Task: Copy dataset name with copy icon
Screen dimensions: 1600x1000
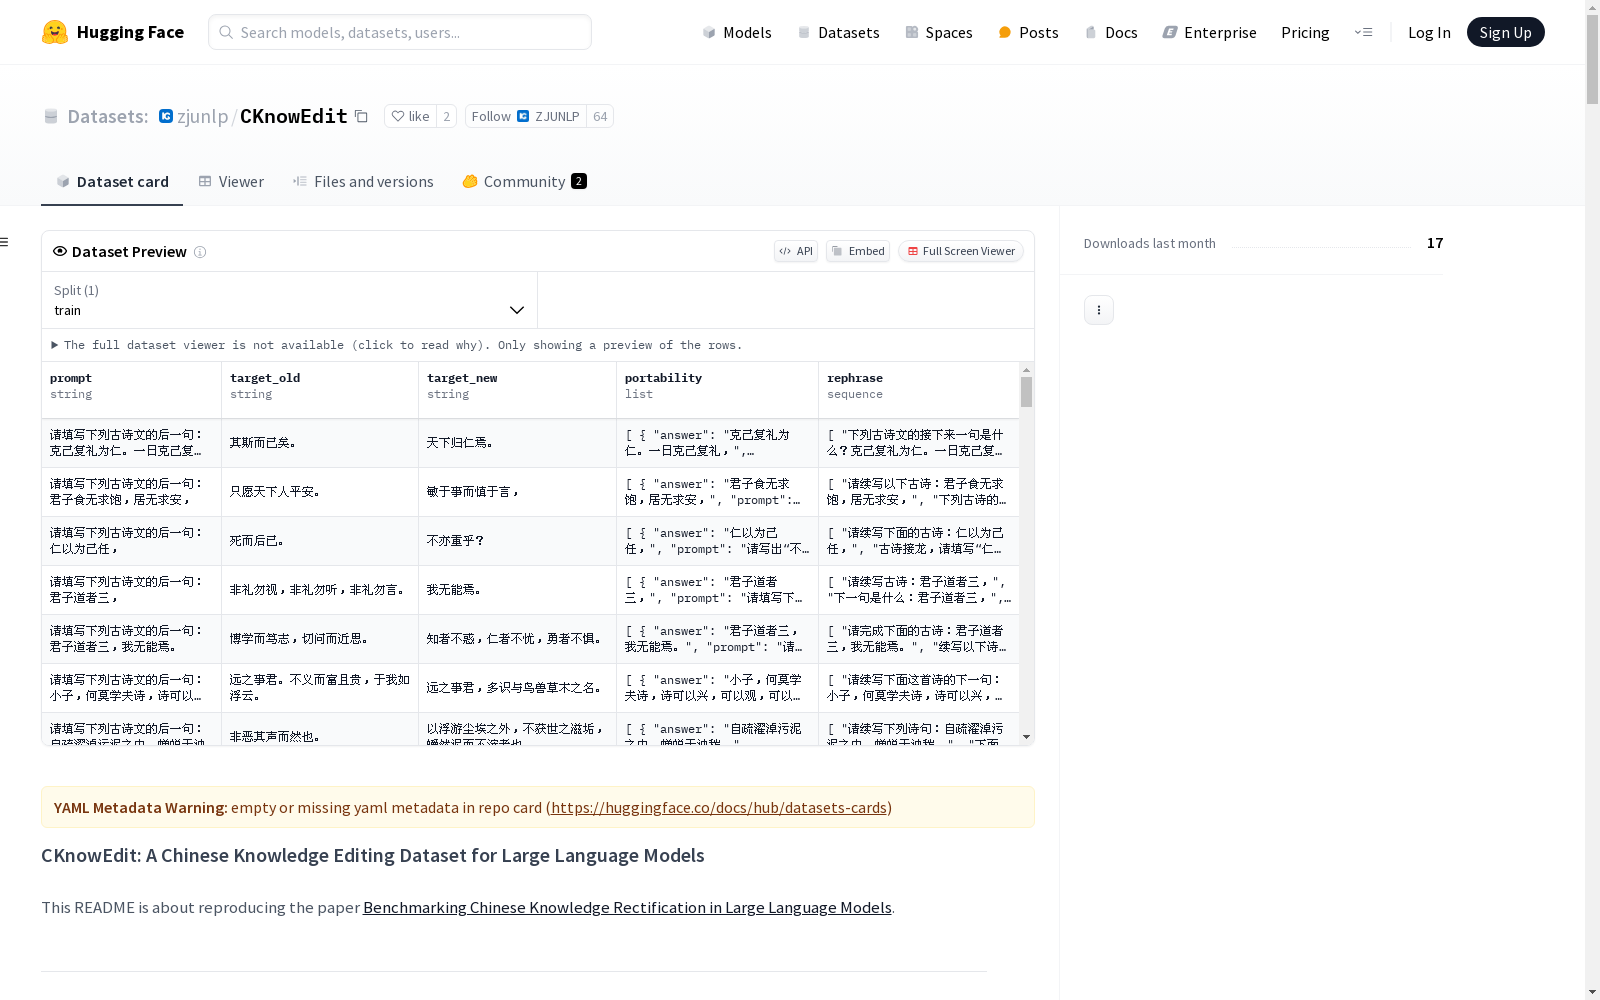Action: coord(362,117)
